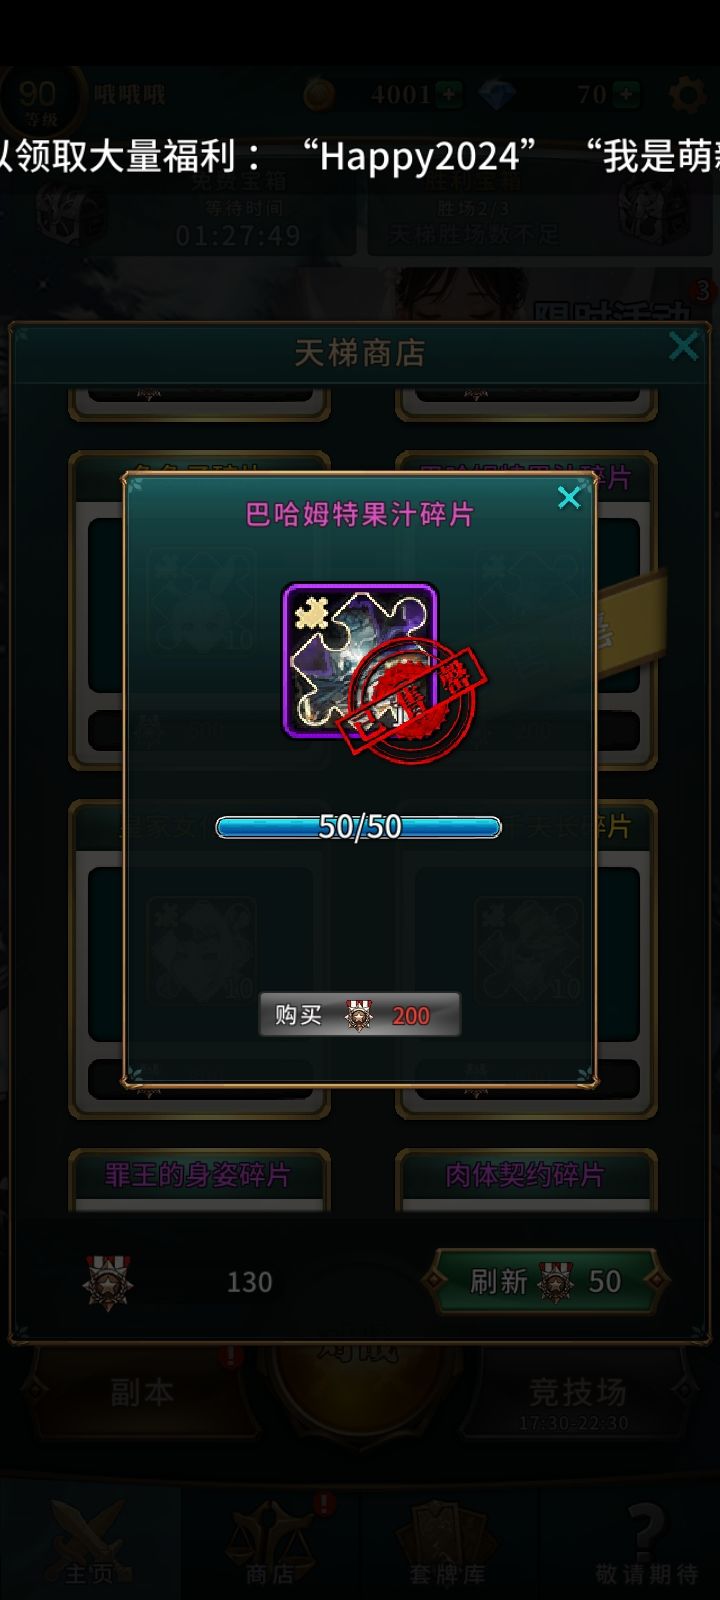The width and height of the screenshot is (720, 1600).
Task: Tap the plus icon beside 70 diamonds
Action: [x=626, y=95]
